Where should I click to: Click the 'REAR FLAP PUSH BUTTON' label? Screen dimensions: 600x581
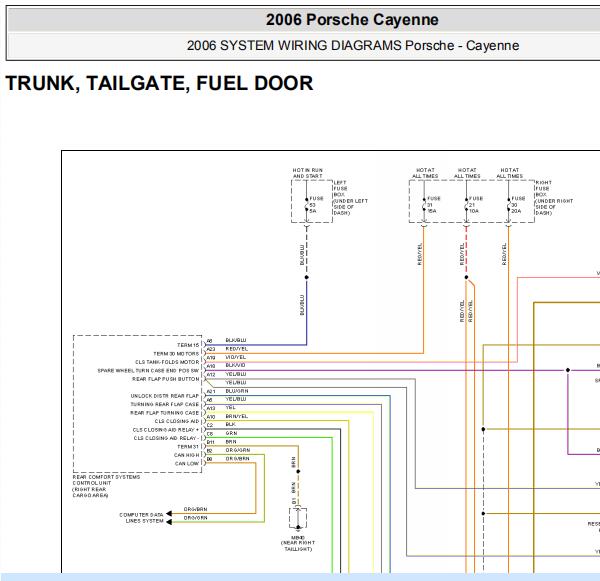pos(166,379)
